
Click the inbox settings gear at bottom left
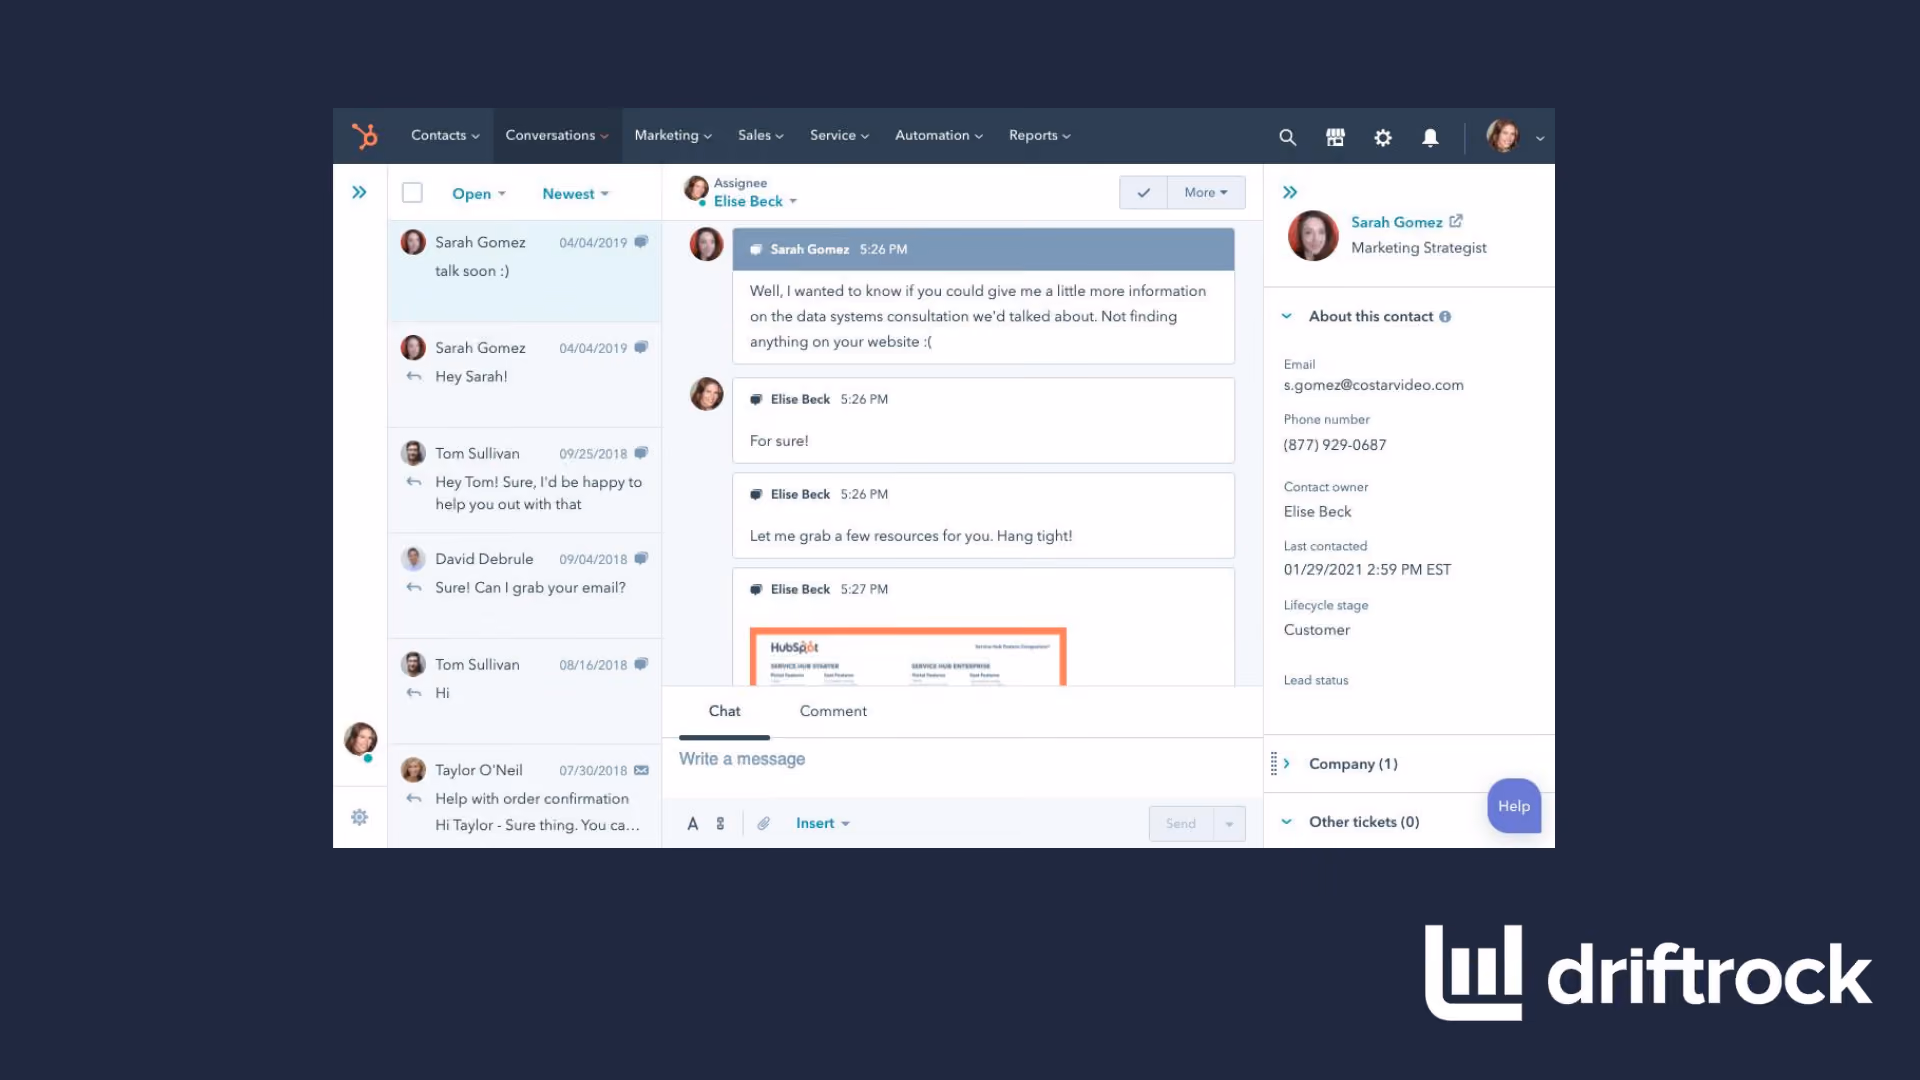coord(360,817)
